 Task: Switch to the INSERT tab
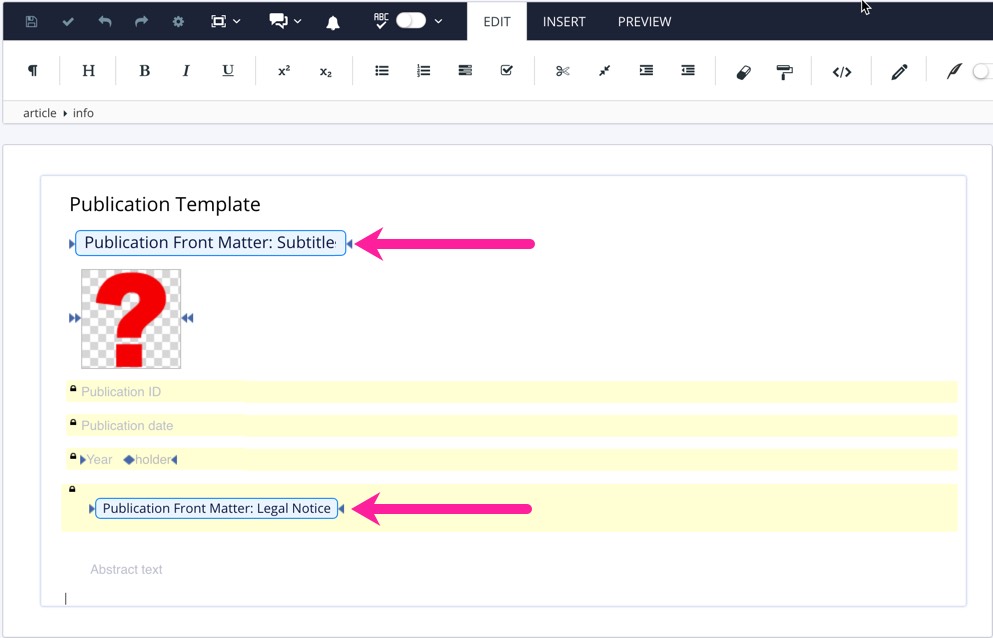tap(564, 21)
